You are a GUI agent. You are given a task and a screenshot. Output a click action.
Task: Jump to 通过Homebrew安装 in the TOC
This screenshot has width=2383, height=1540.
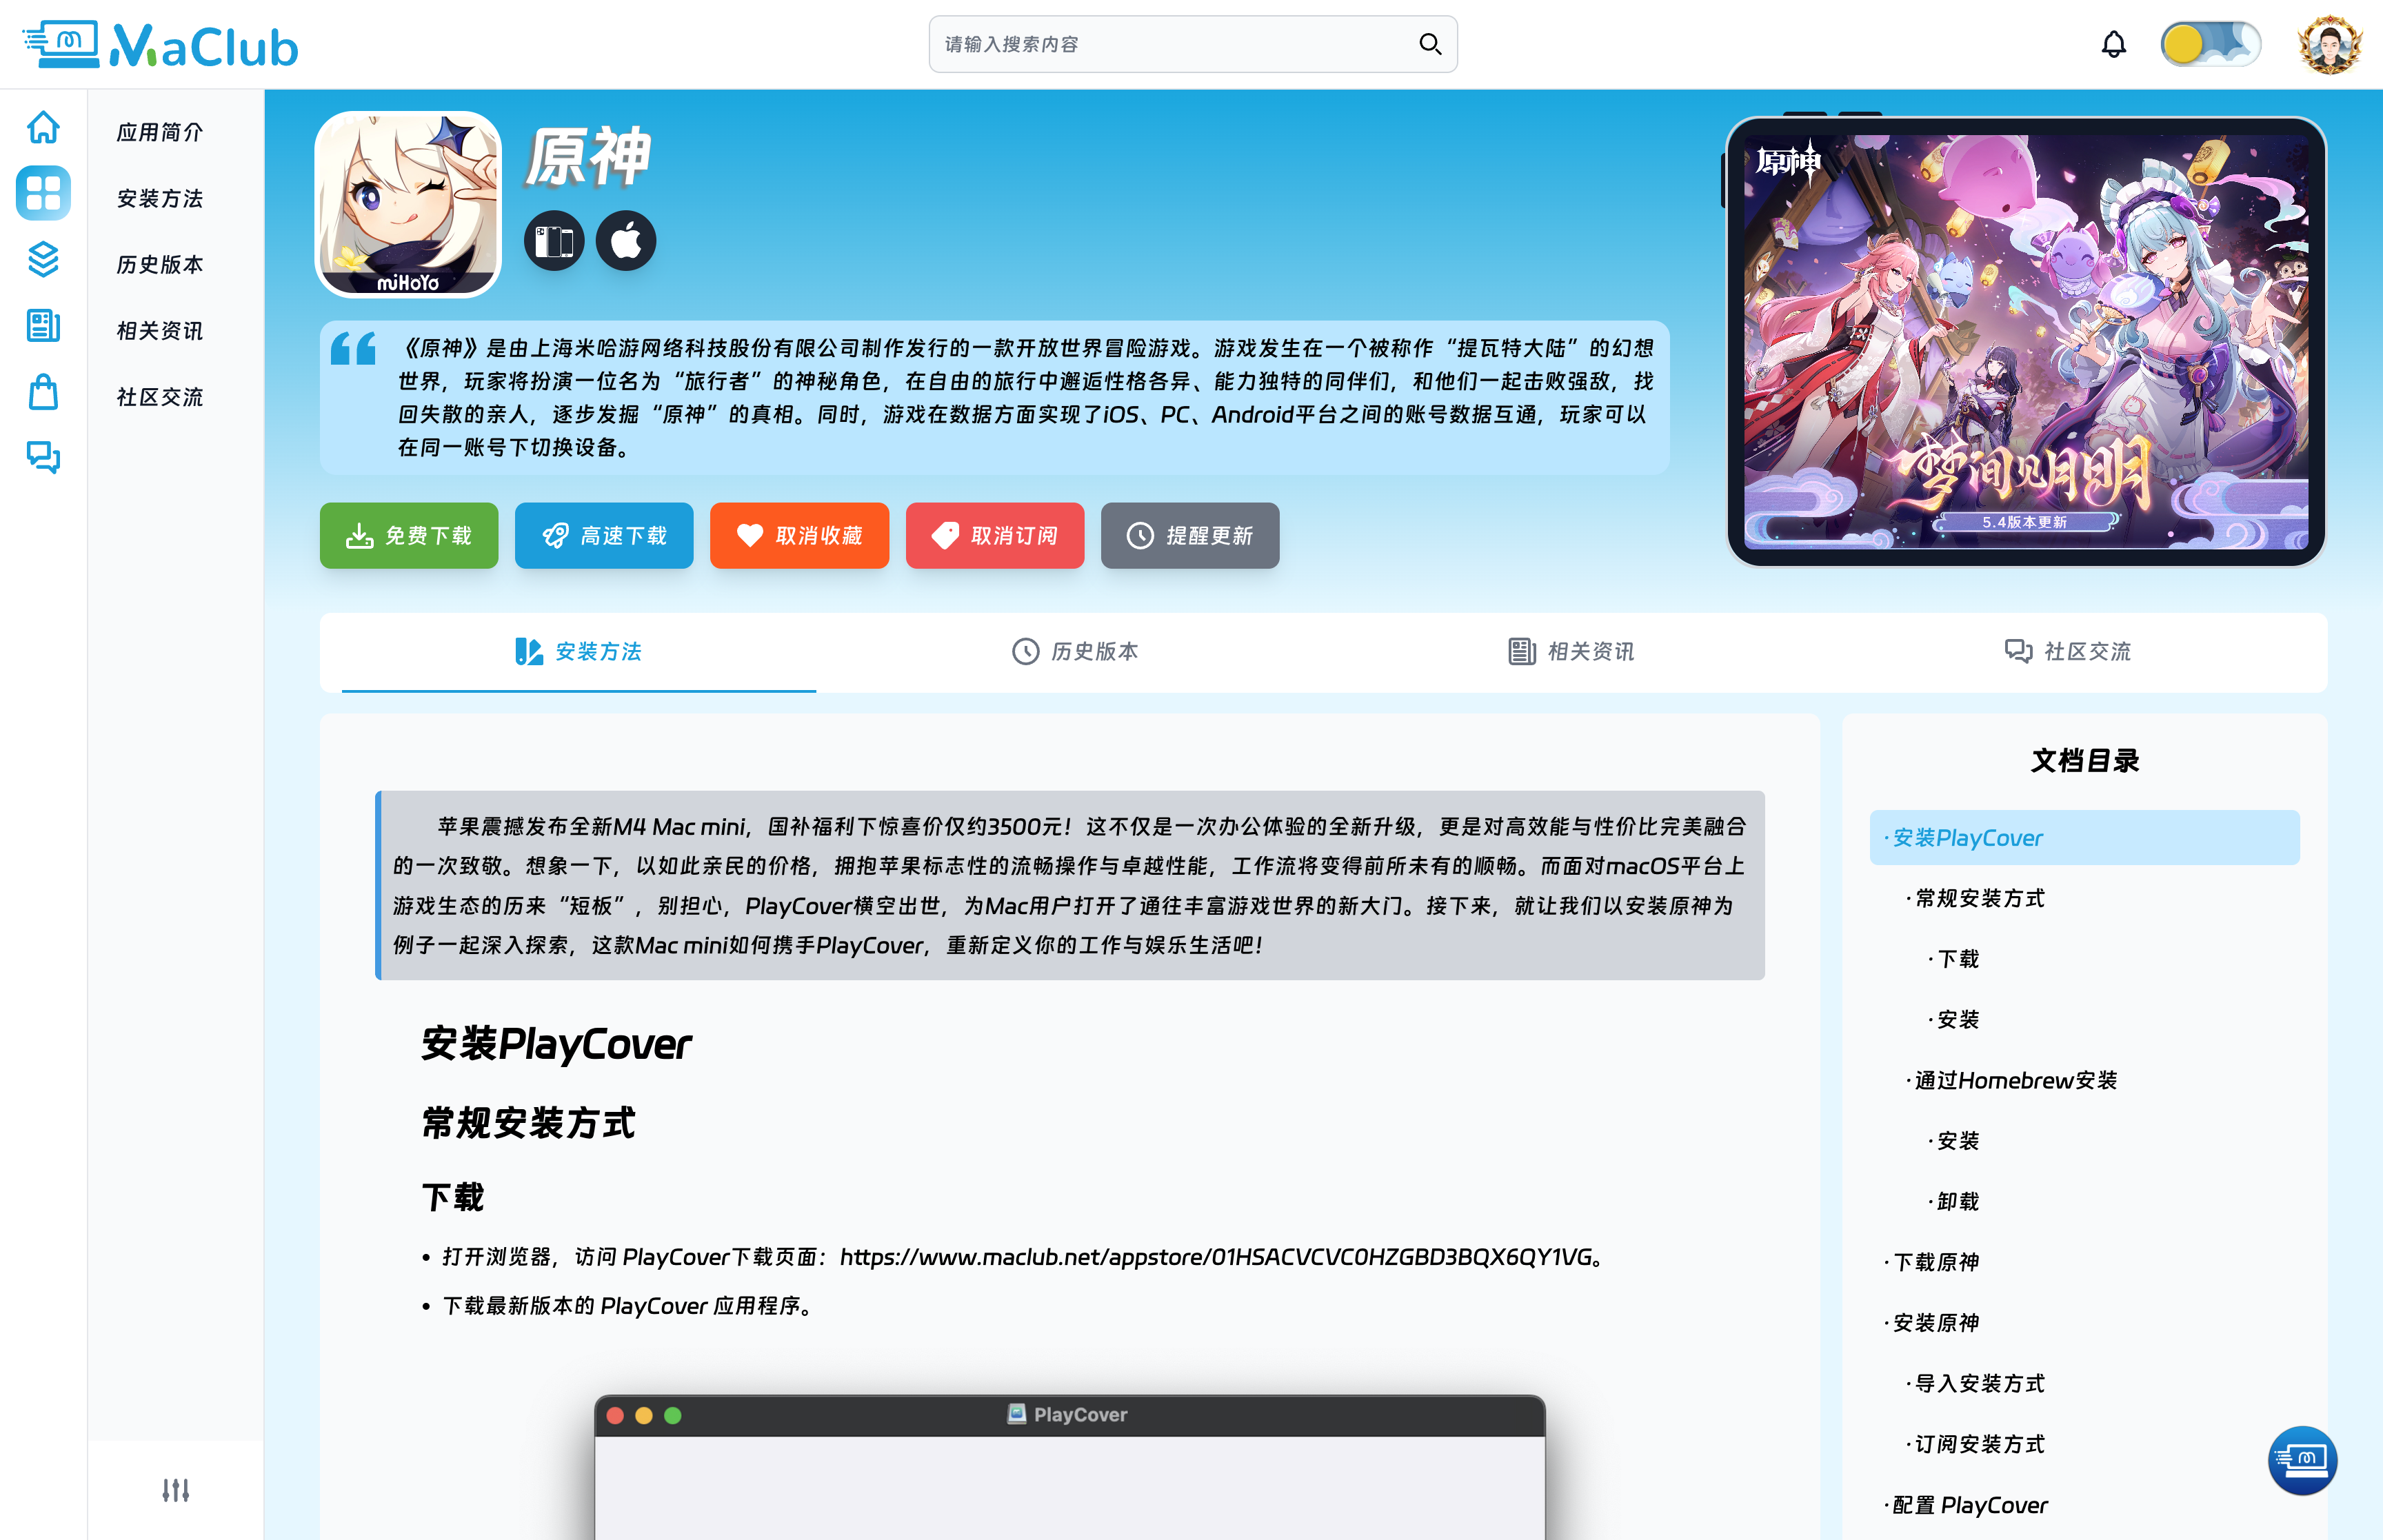[2014, 1080]
